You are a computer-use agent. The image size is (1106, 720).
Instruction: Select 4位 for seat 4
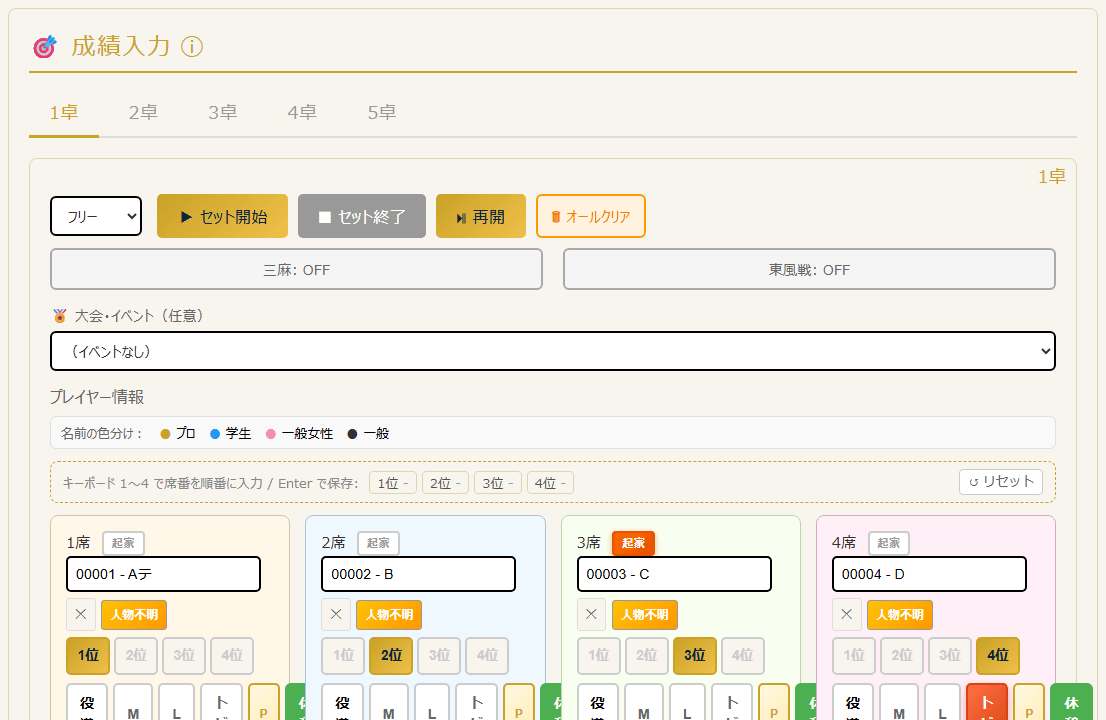click(998, 656)
